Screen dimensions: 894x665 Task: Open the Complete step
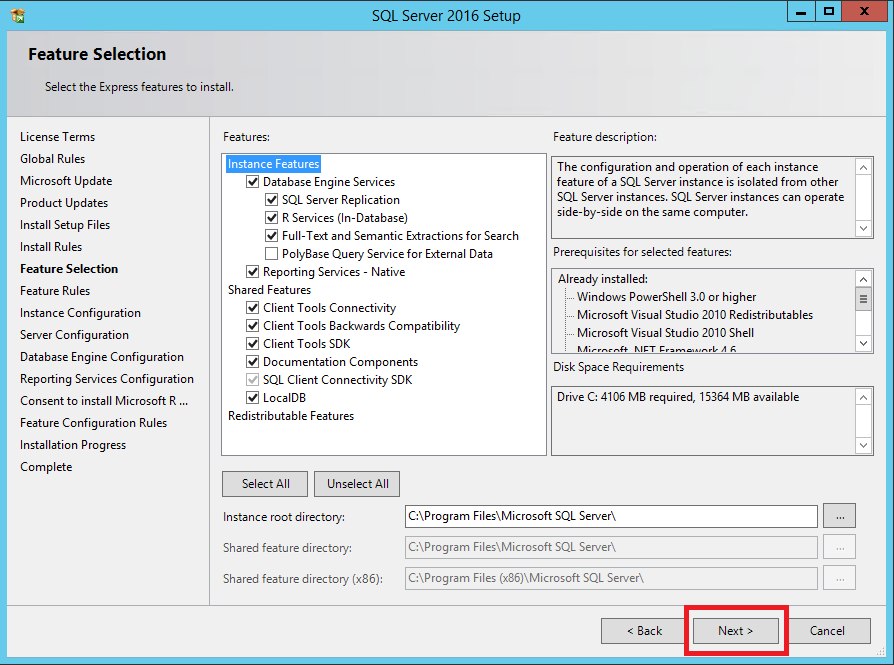(46, 467)
